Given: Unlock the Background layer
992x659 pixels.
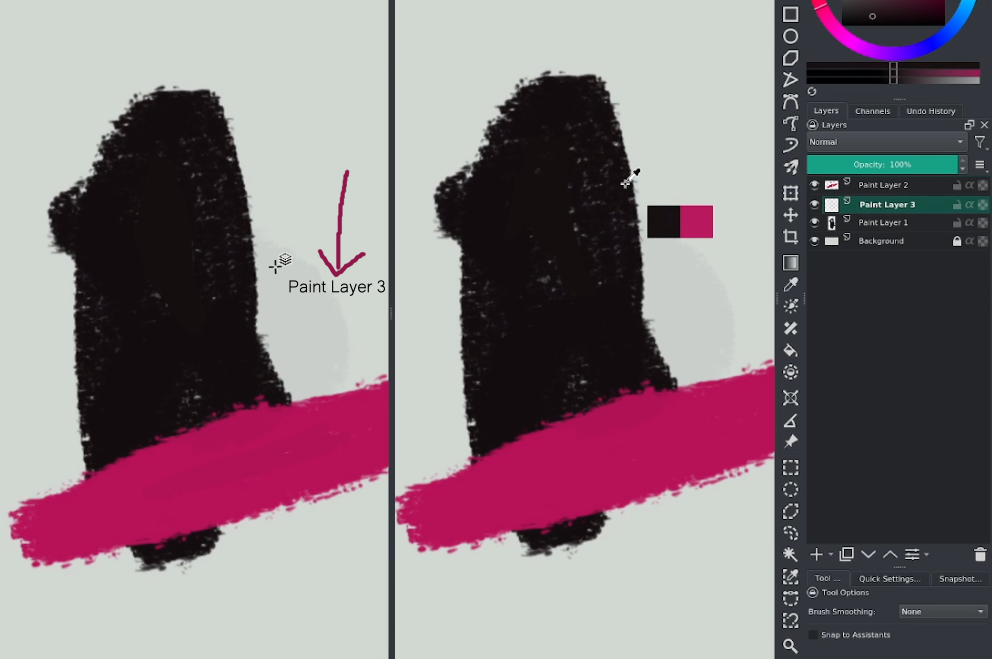Looking at the screenshot, I should pos(956,240).
